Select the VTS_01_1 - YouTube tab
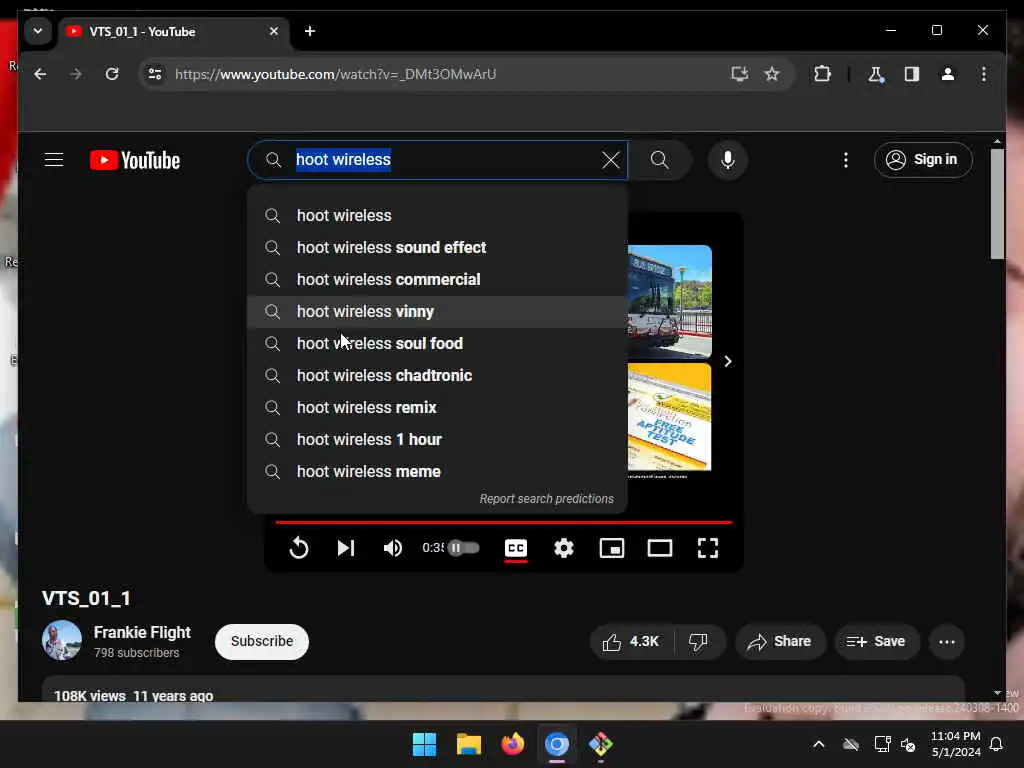1024x768 pixels. [x=174, y=31]
